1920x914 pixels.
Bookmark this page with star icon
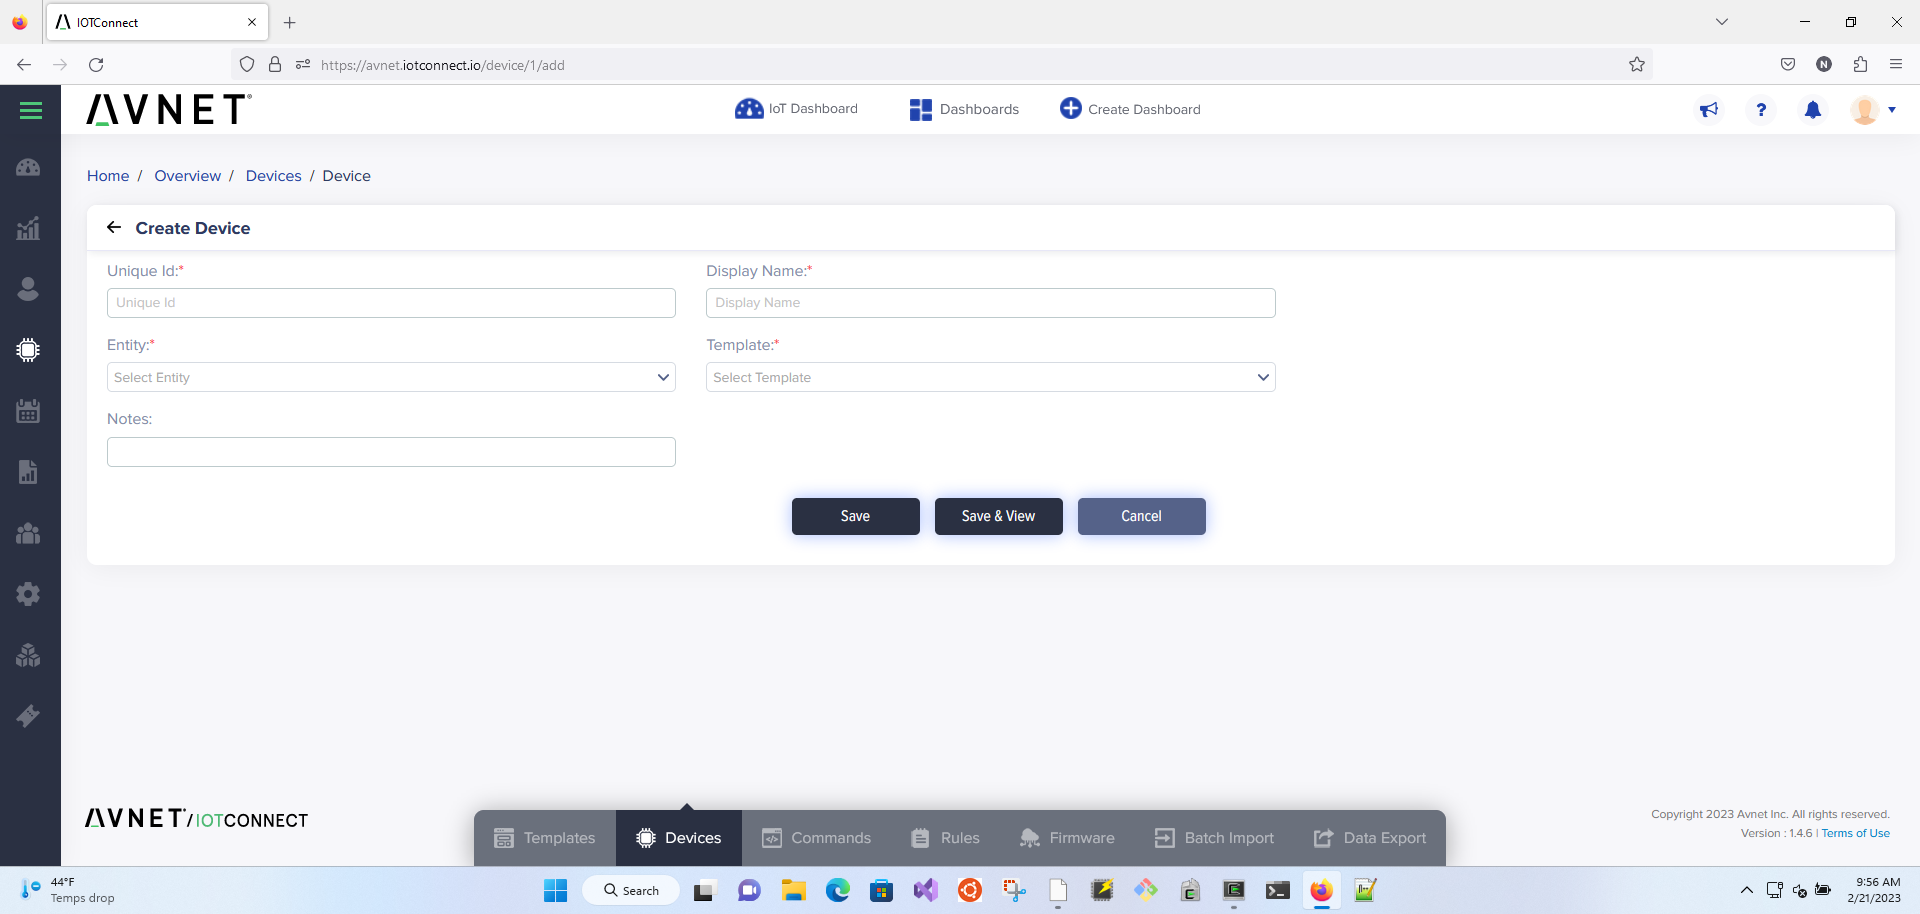1637,65
